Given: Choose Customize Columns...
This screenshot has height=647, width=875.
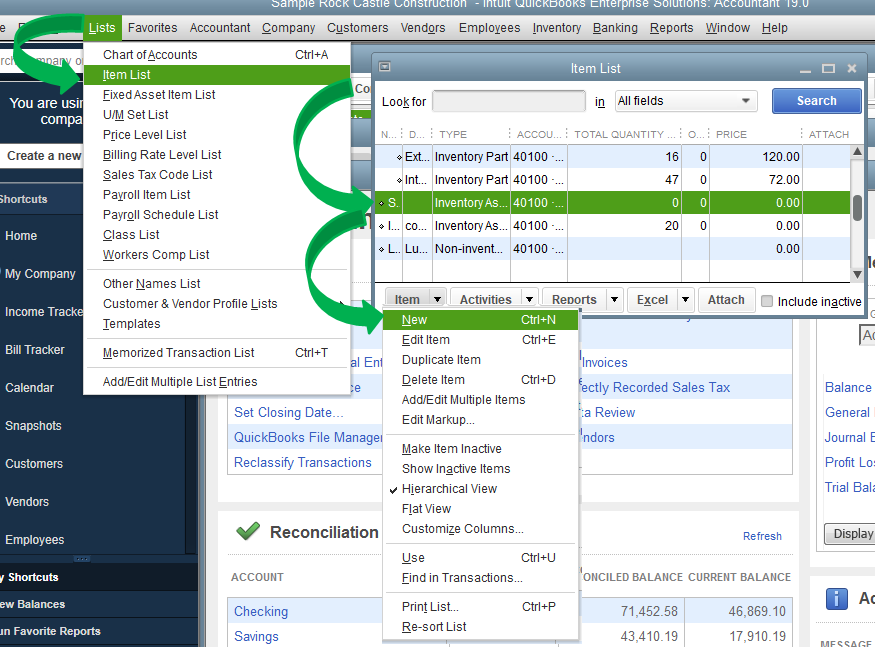Looking at the screenshot, I should [480, 529].
